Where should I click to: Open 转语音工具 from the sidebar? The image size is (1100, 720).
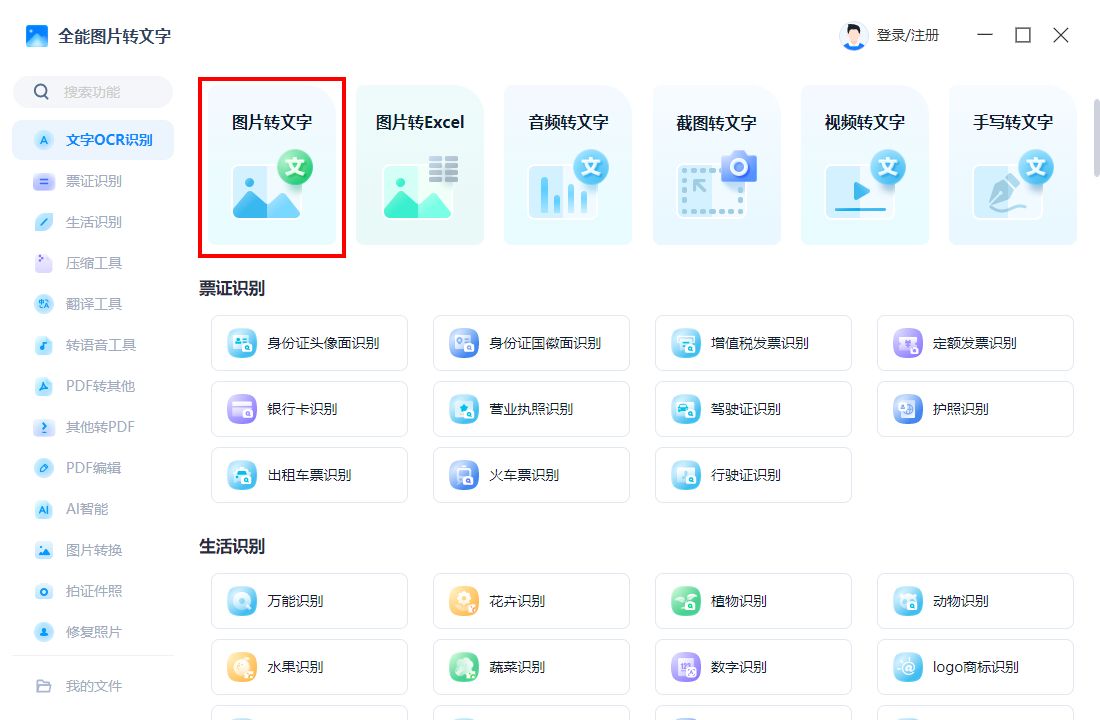pos(93,345)
